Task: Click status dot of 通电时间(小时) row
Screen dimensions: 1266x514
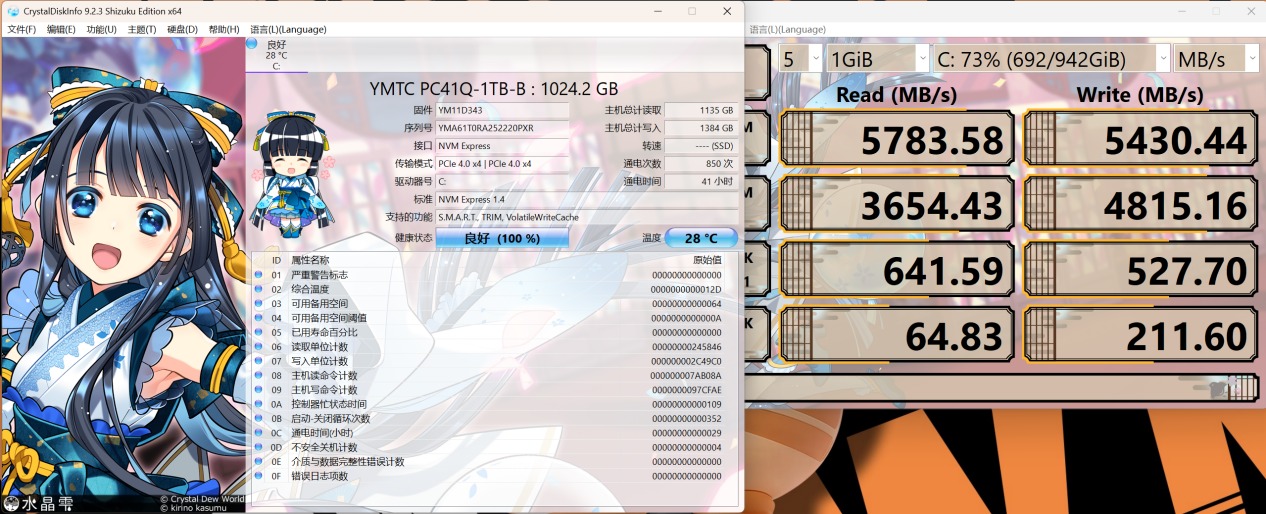Action: click(x=258, y=433)
